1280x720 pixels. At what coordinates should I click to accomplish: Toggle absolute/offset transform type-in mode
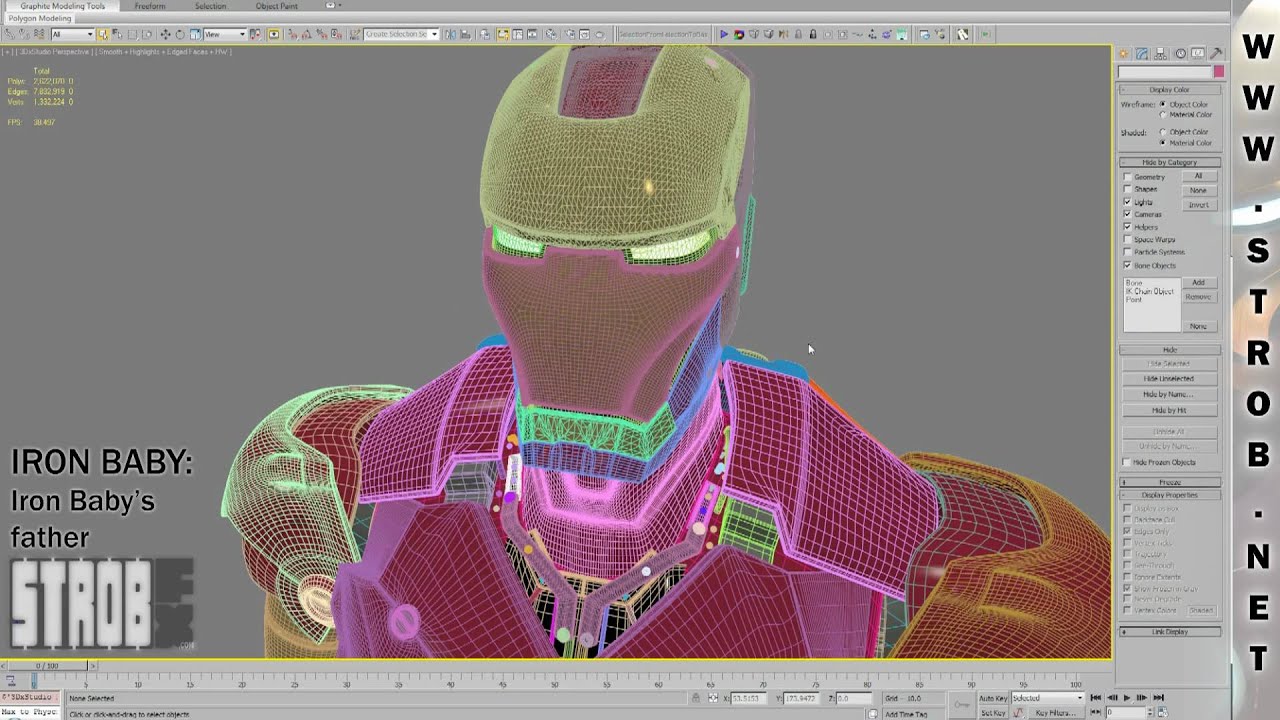pos(713,698)
